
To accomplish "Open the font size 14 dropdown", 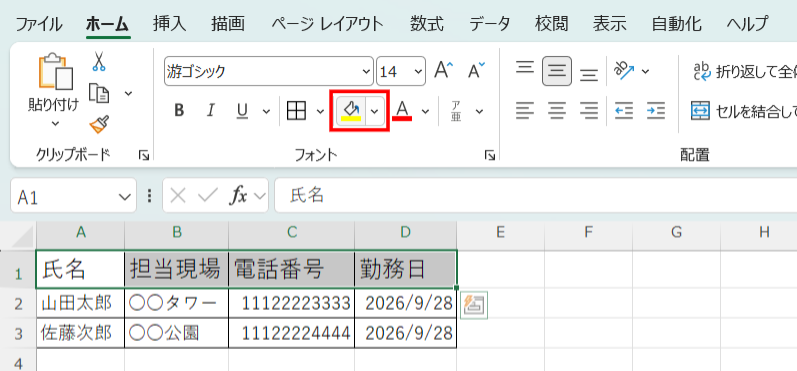I will pyautogui.click(x=419, y=71).
